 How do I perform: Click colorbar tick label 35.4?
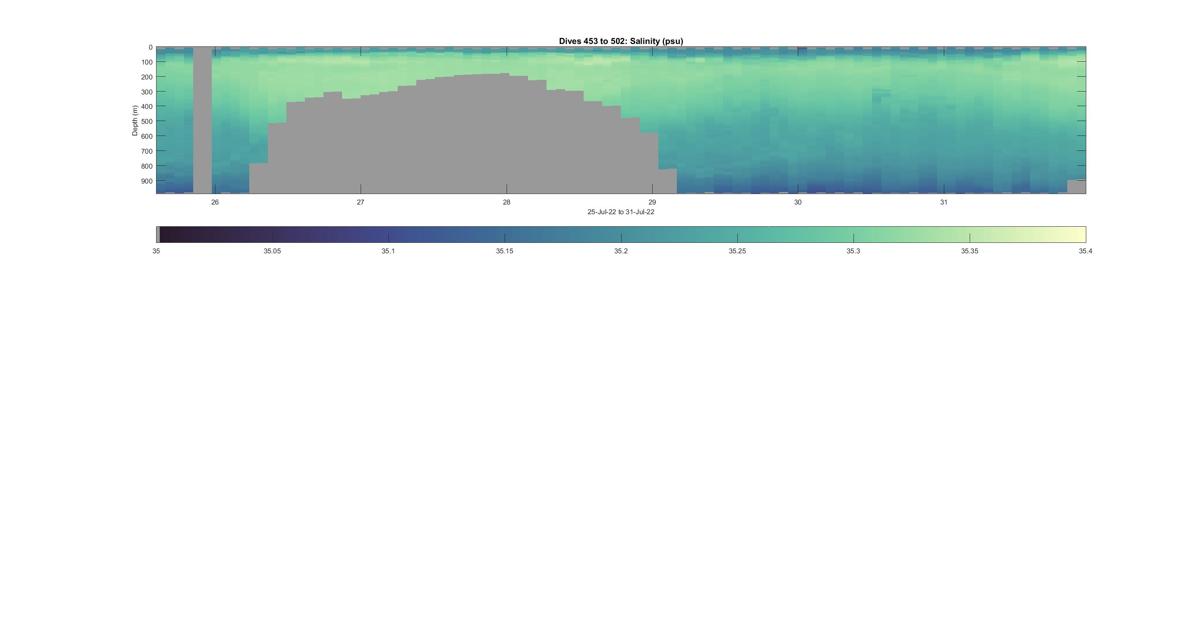pyautogui.click(x=1085, y=251)
